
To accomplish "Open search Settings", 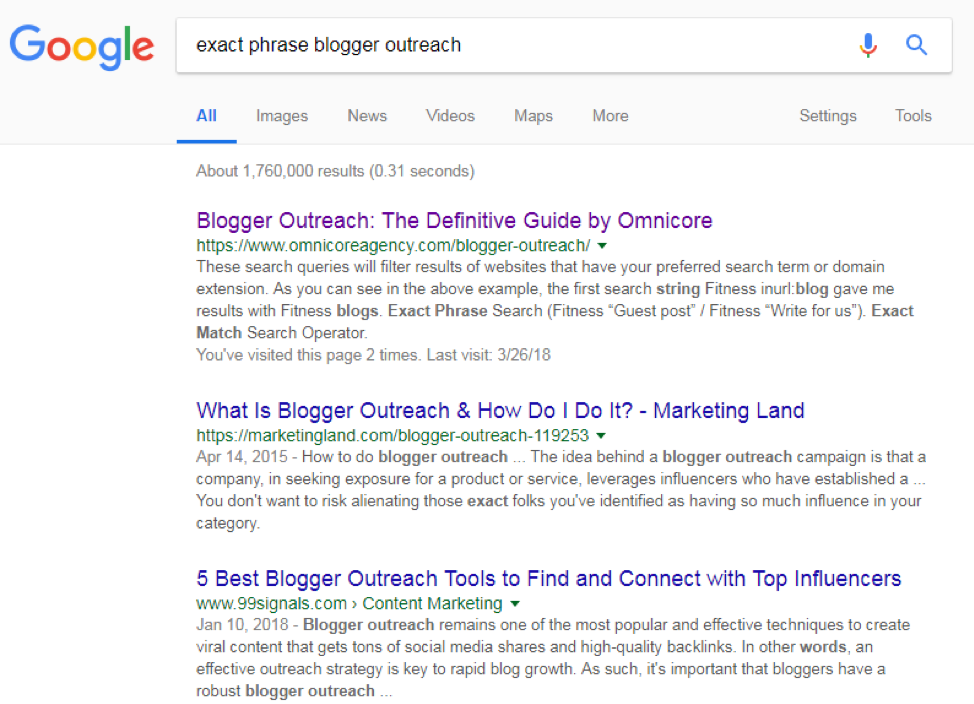I will (x=828, y=116).
